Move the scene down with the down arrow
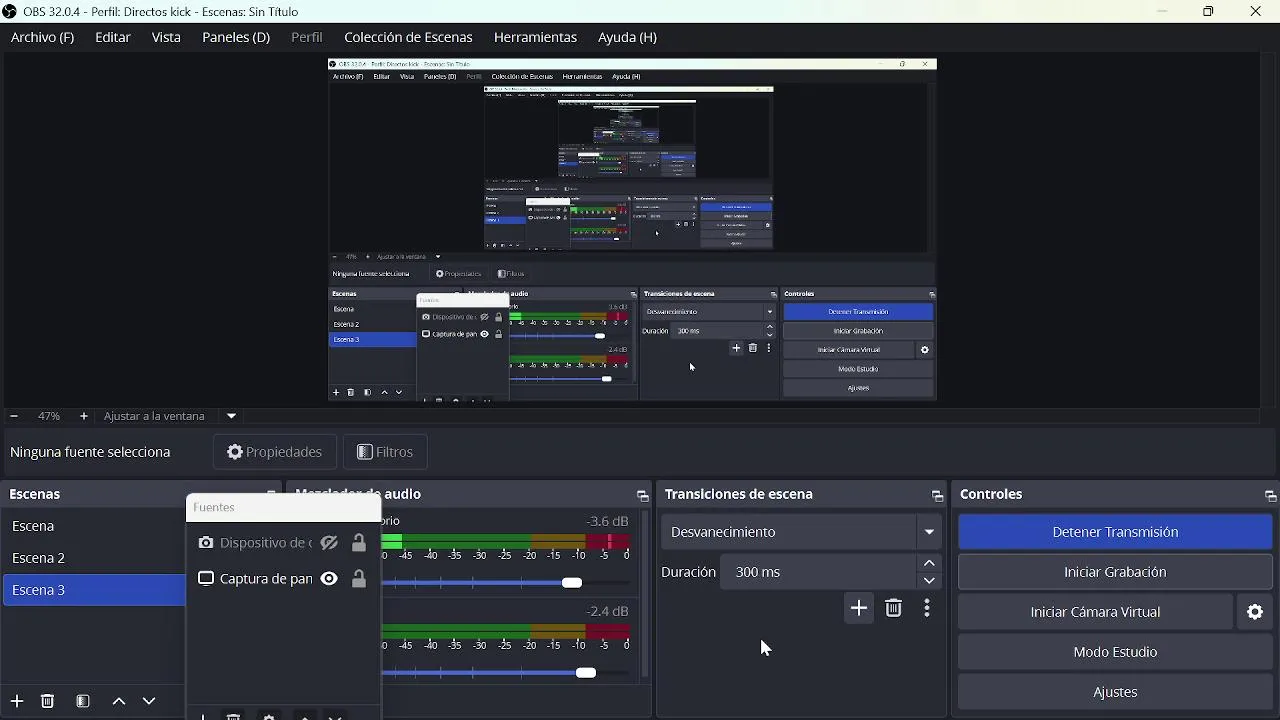 coord(149,701)
